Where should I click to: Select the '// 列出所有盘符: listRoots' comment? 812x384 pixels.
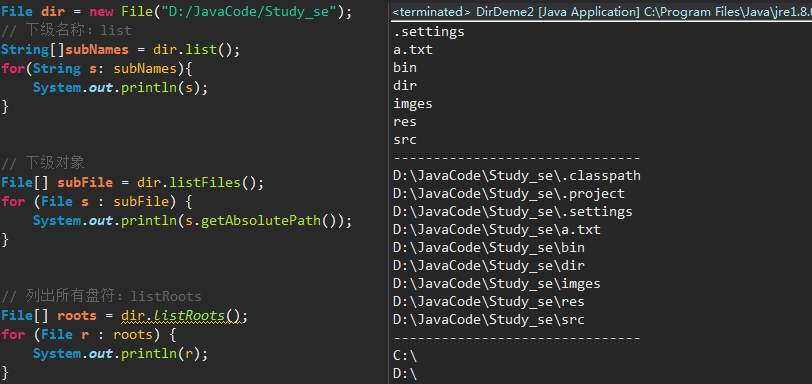tap(101, 297)
